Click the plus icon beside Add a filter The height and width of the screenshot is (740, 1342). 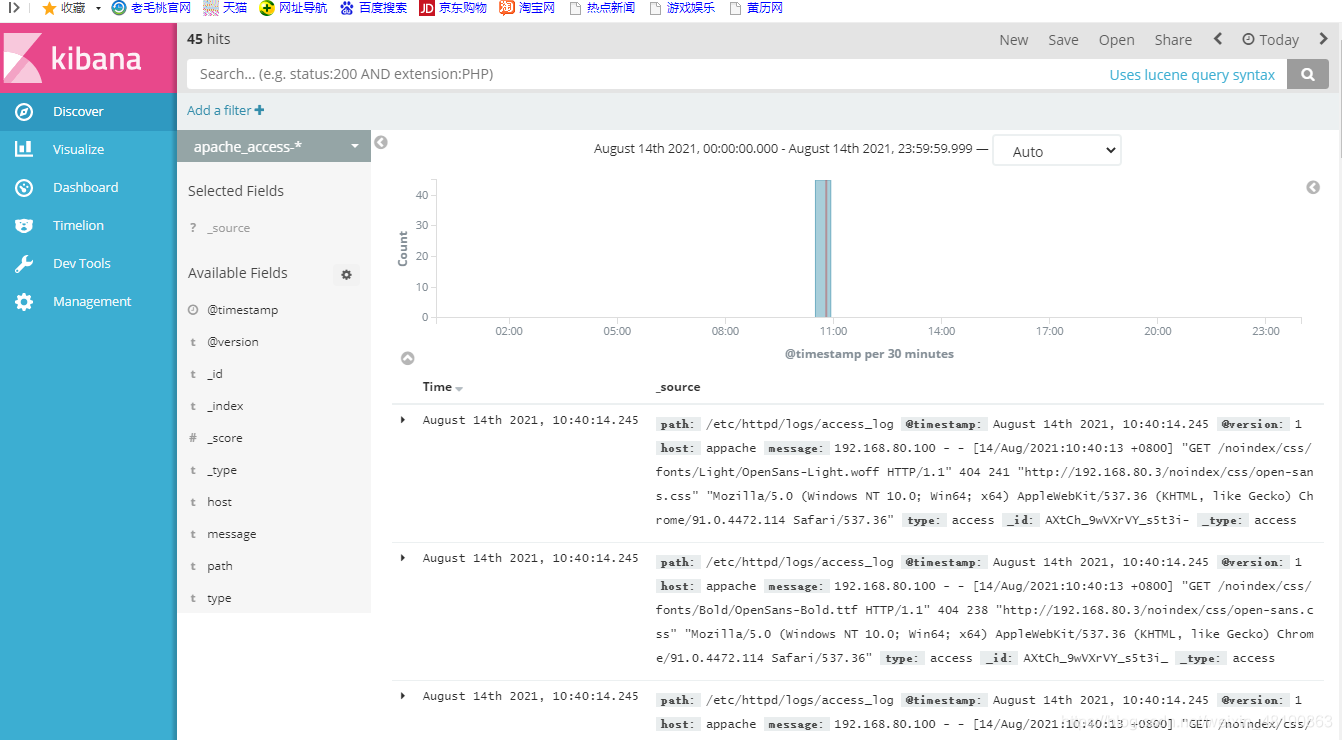[x=260, y=110]
